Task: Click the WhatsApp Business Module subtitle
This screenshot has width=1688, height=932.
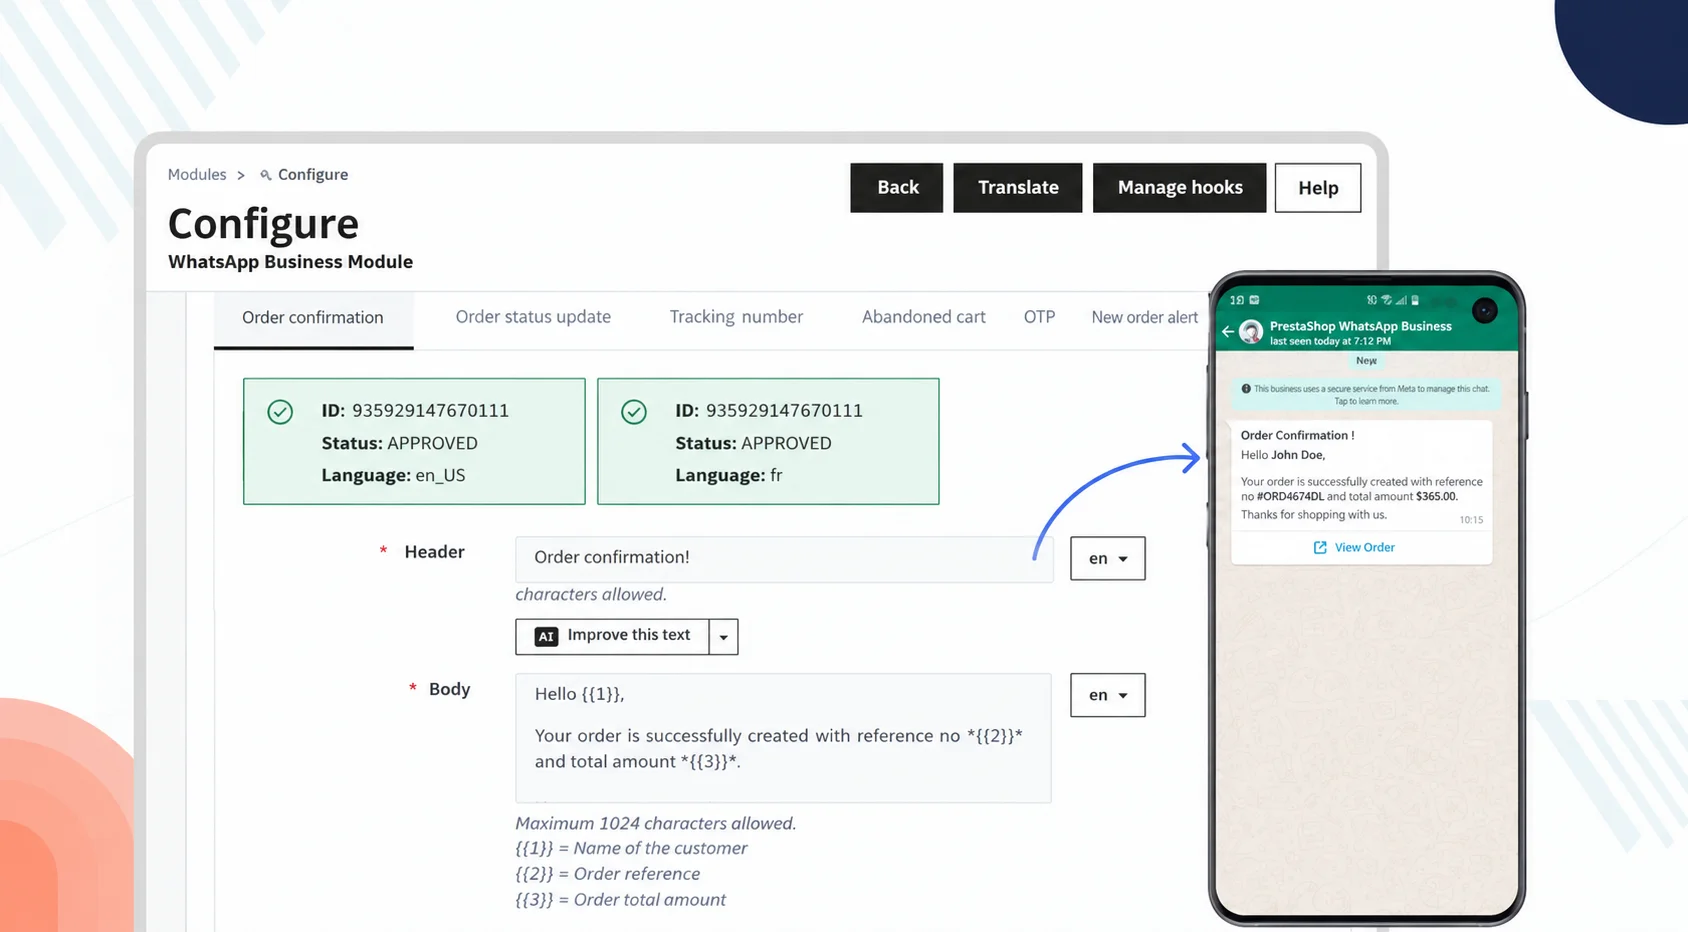Action: pyautogui.click(x=290, y=262)
